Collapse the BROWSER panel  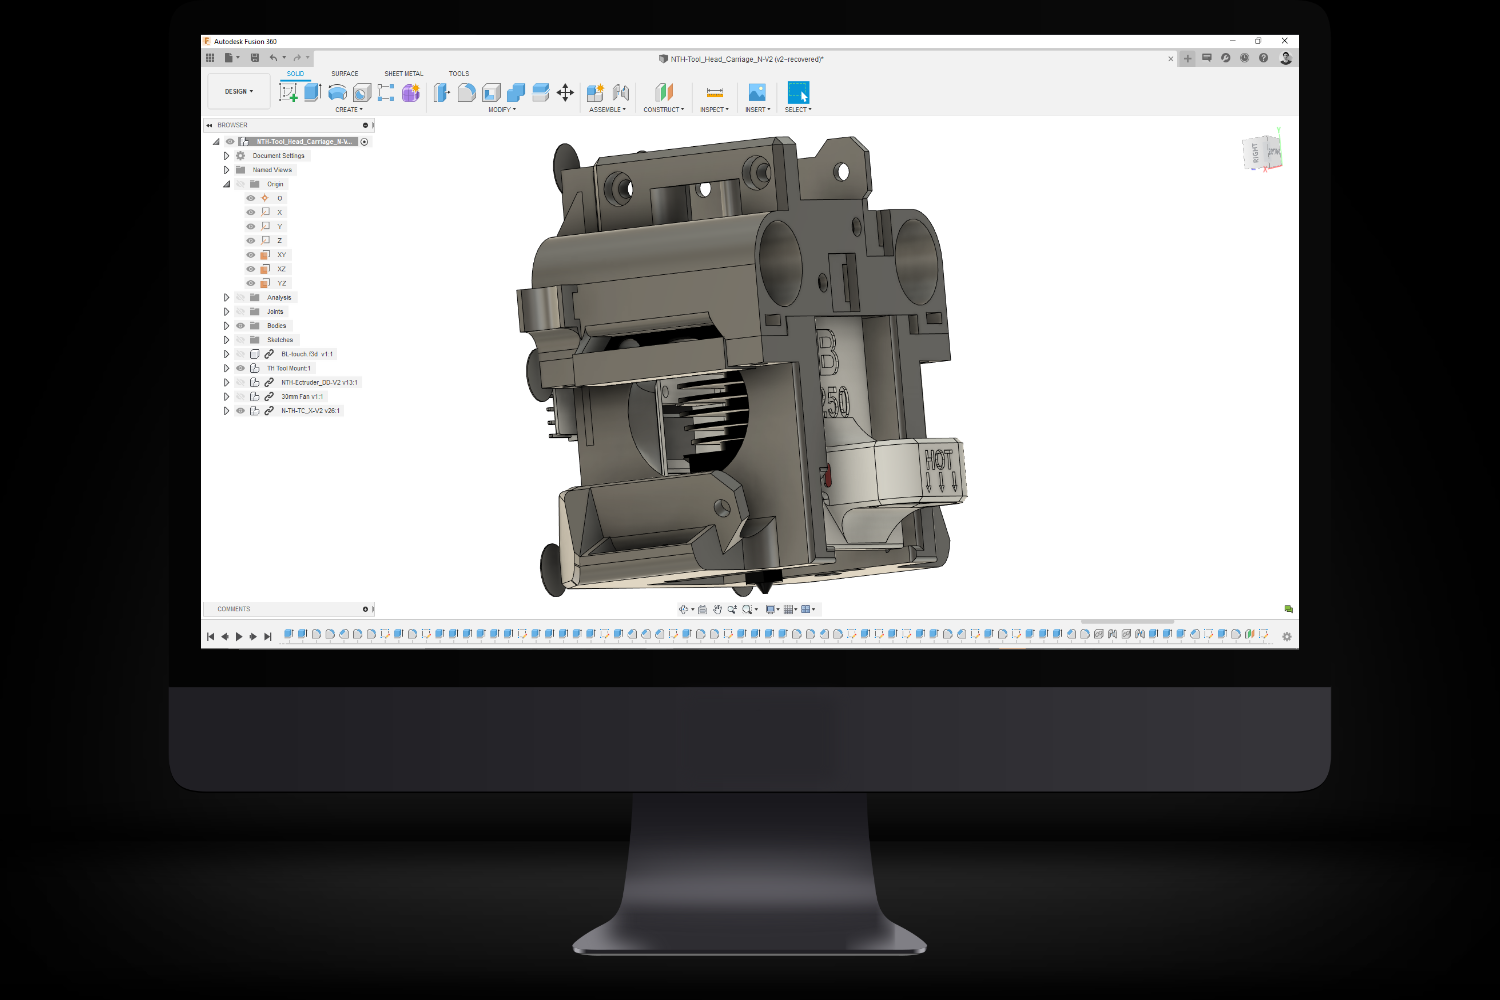coord(209,126)
